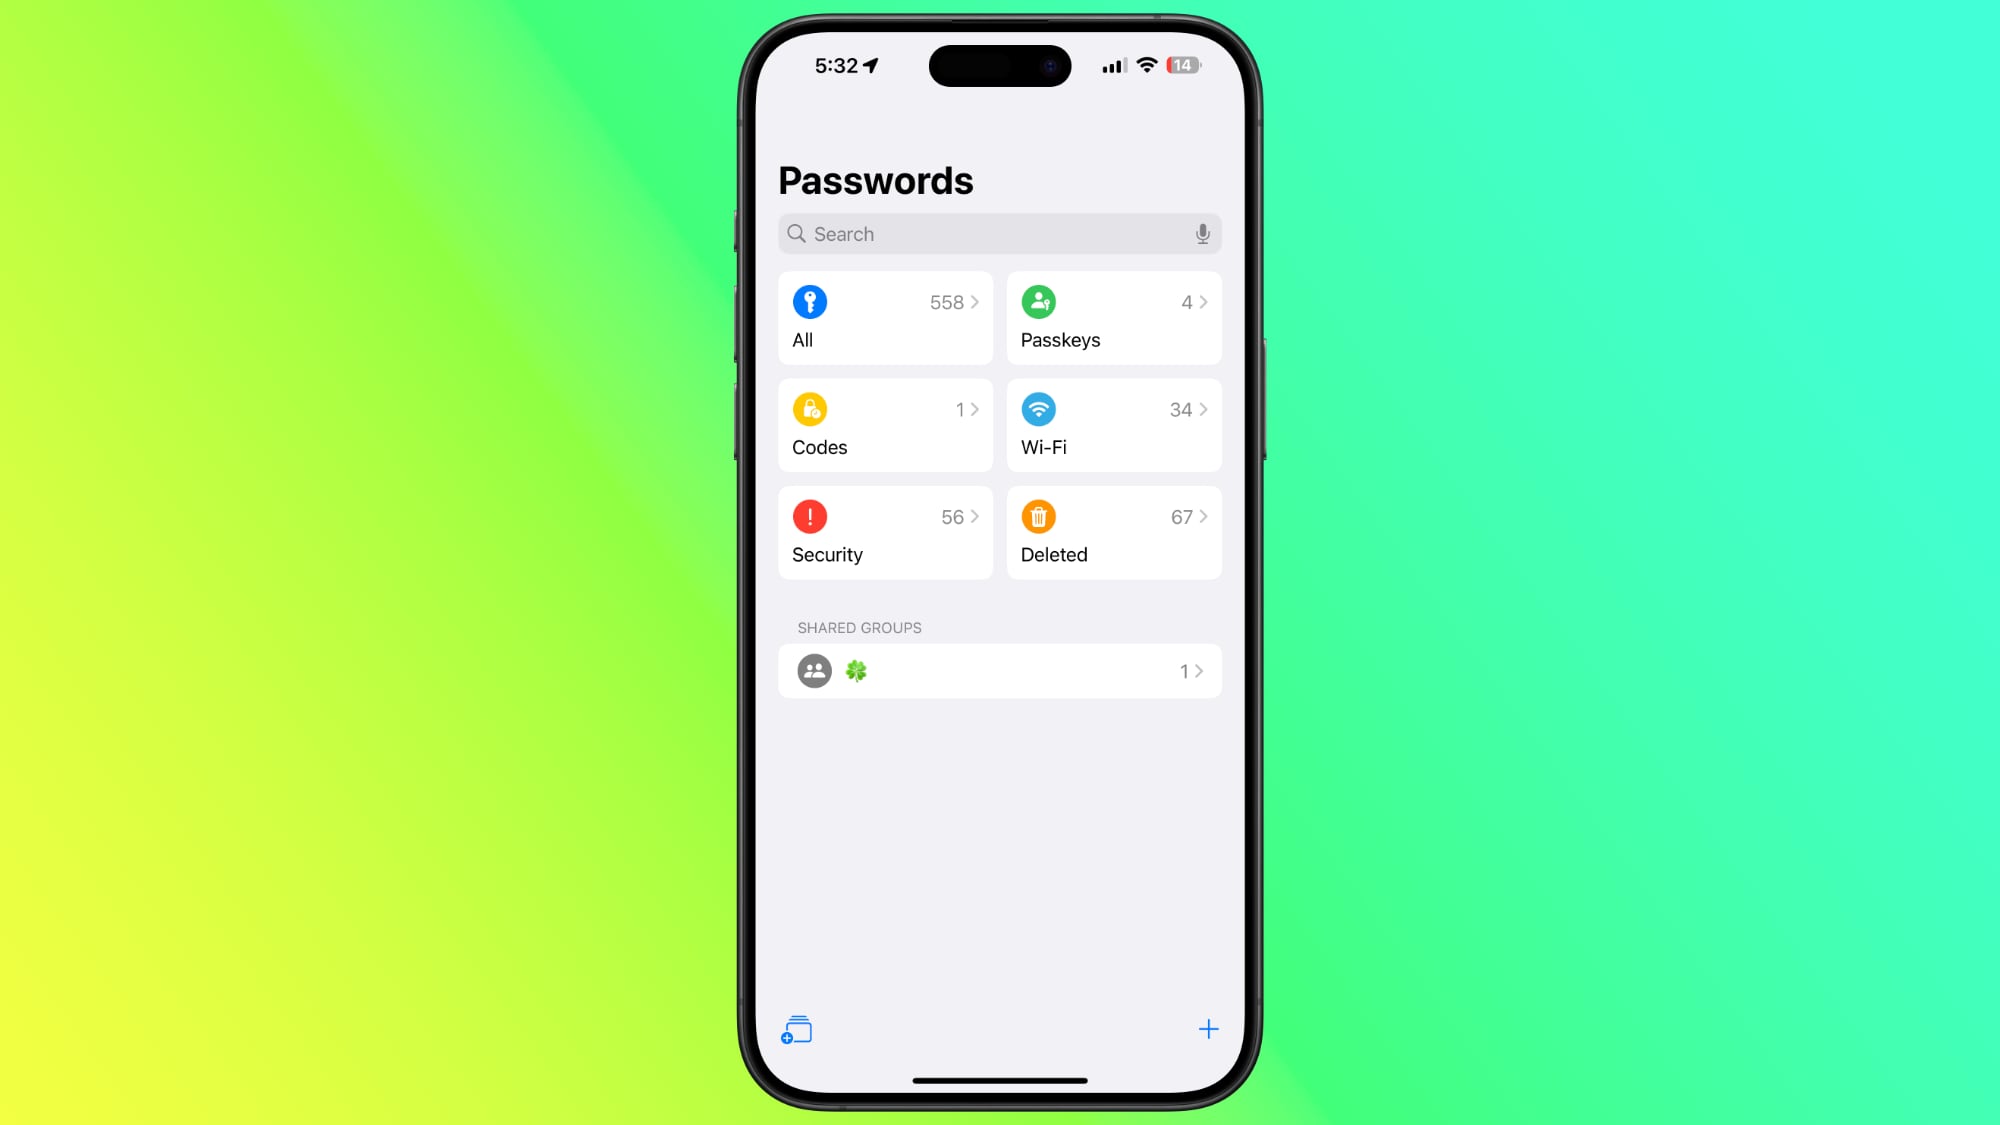Image resolution: width=2000 pixels, height=1125 pixels.
Task: Toggle visibility of Security issues
Action: pyautogui.click(x=885, y=533)
